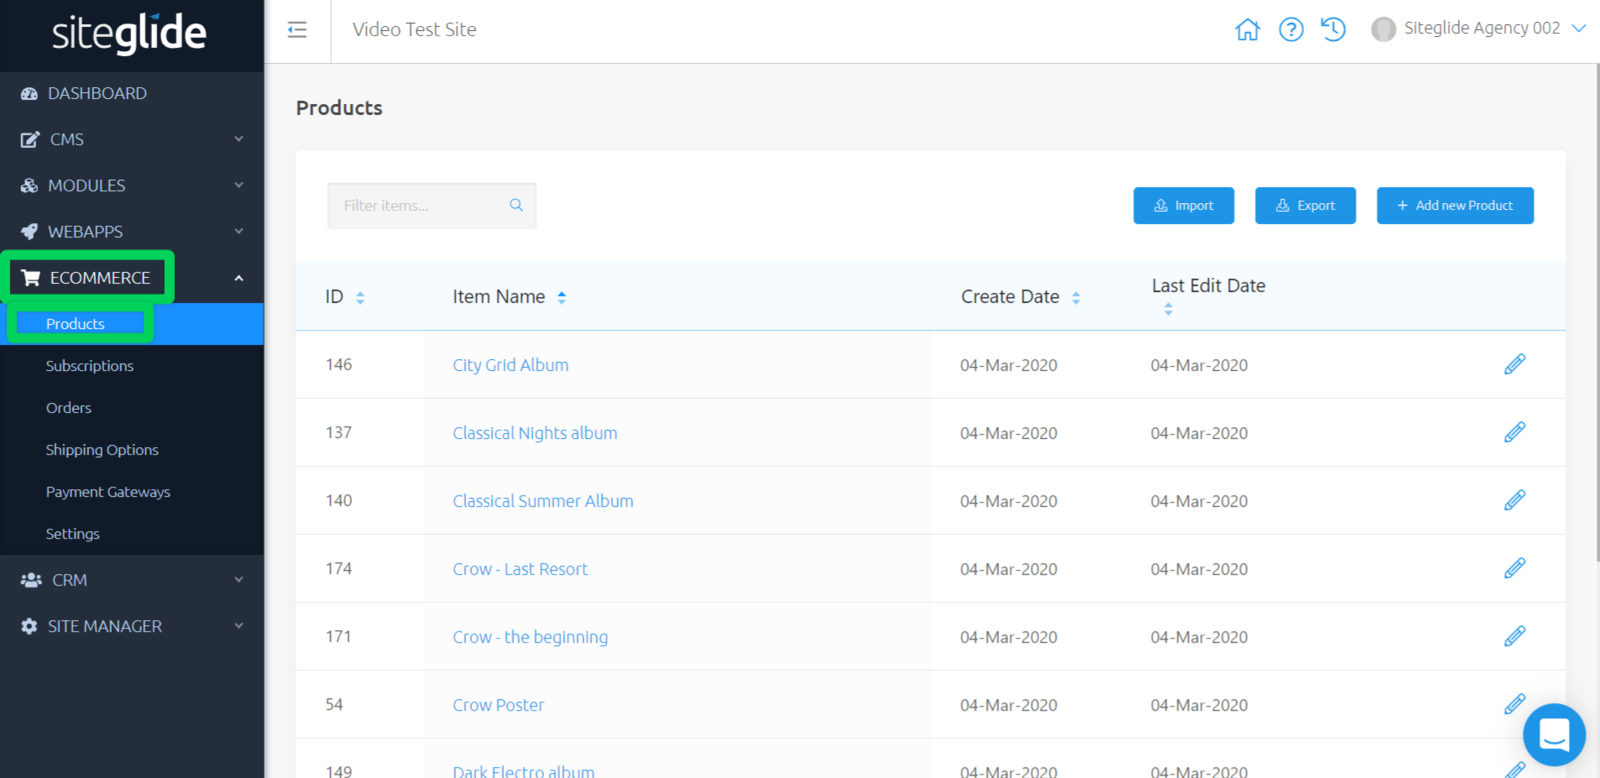Open Siteglide Agency 002 account dropdown

[1480, 29]
